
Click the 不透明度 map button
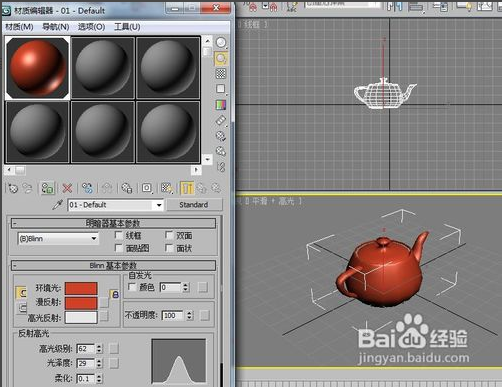(x=205, y=315)
